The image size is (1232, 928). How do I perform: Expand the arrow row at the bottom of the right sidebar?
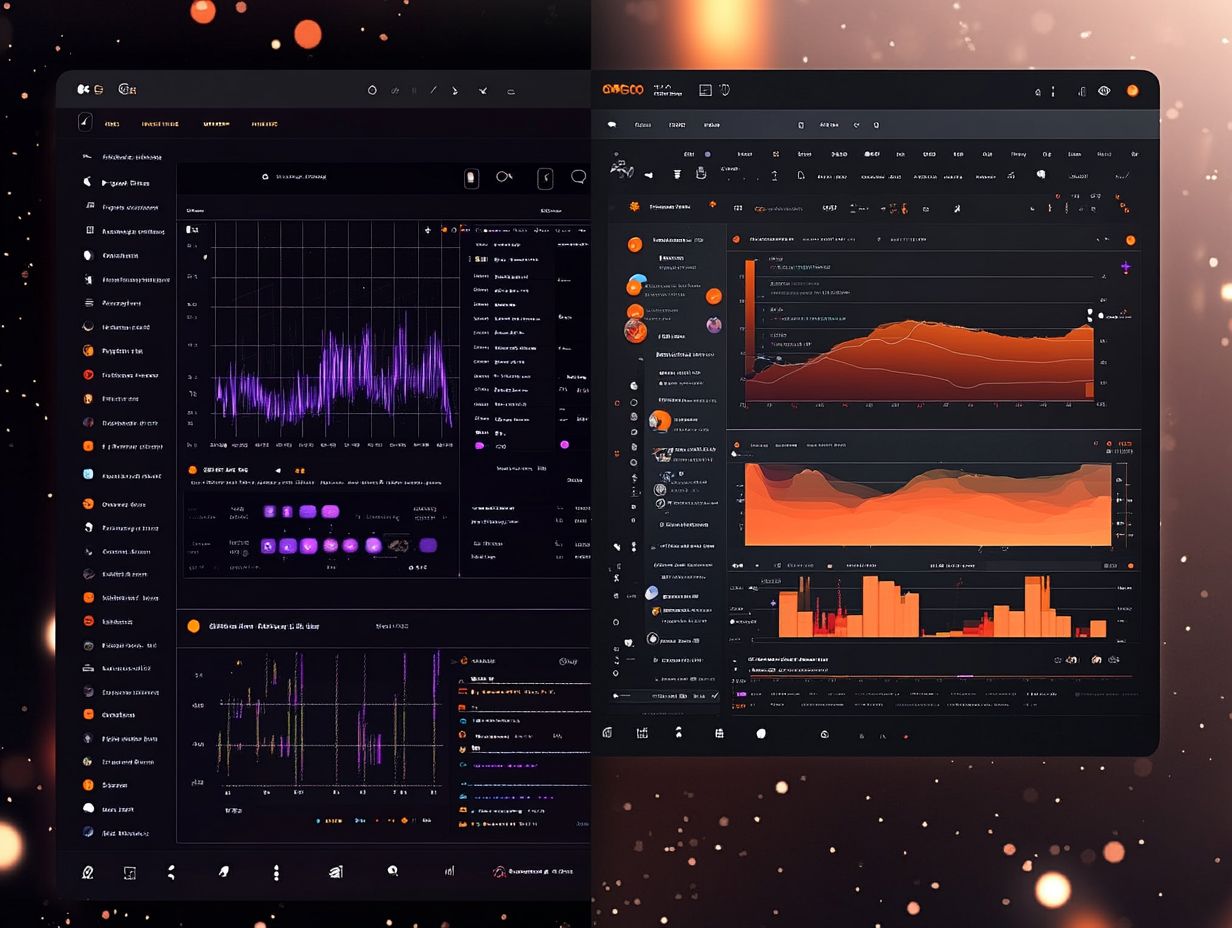(615, 695)
